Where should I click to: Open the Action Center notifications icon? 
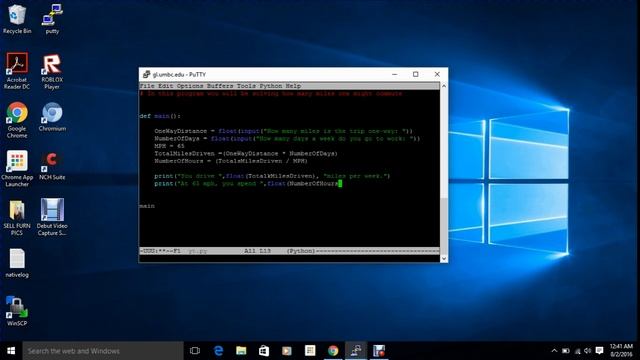click(x=599, y=351)
